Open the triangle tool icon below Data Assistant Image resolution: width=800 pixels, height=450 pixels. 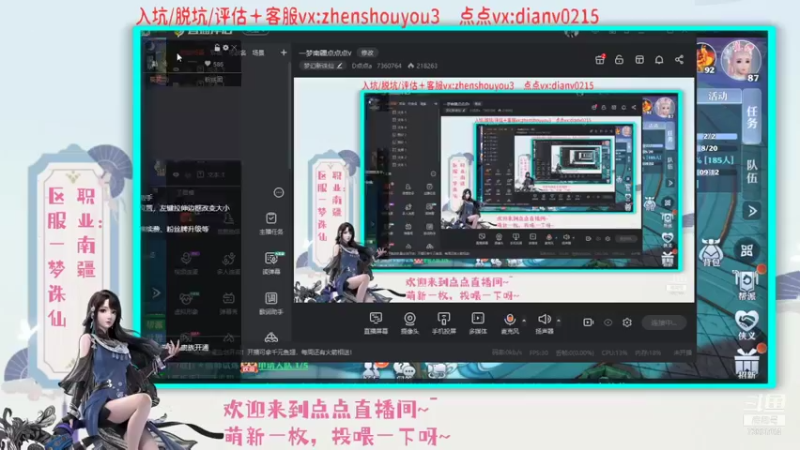[x=271, y=337]
